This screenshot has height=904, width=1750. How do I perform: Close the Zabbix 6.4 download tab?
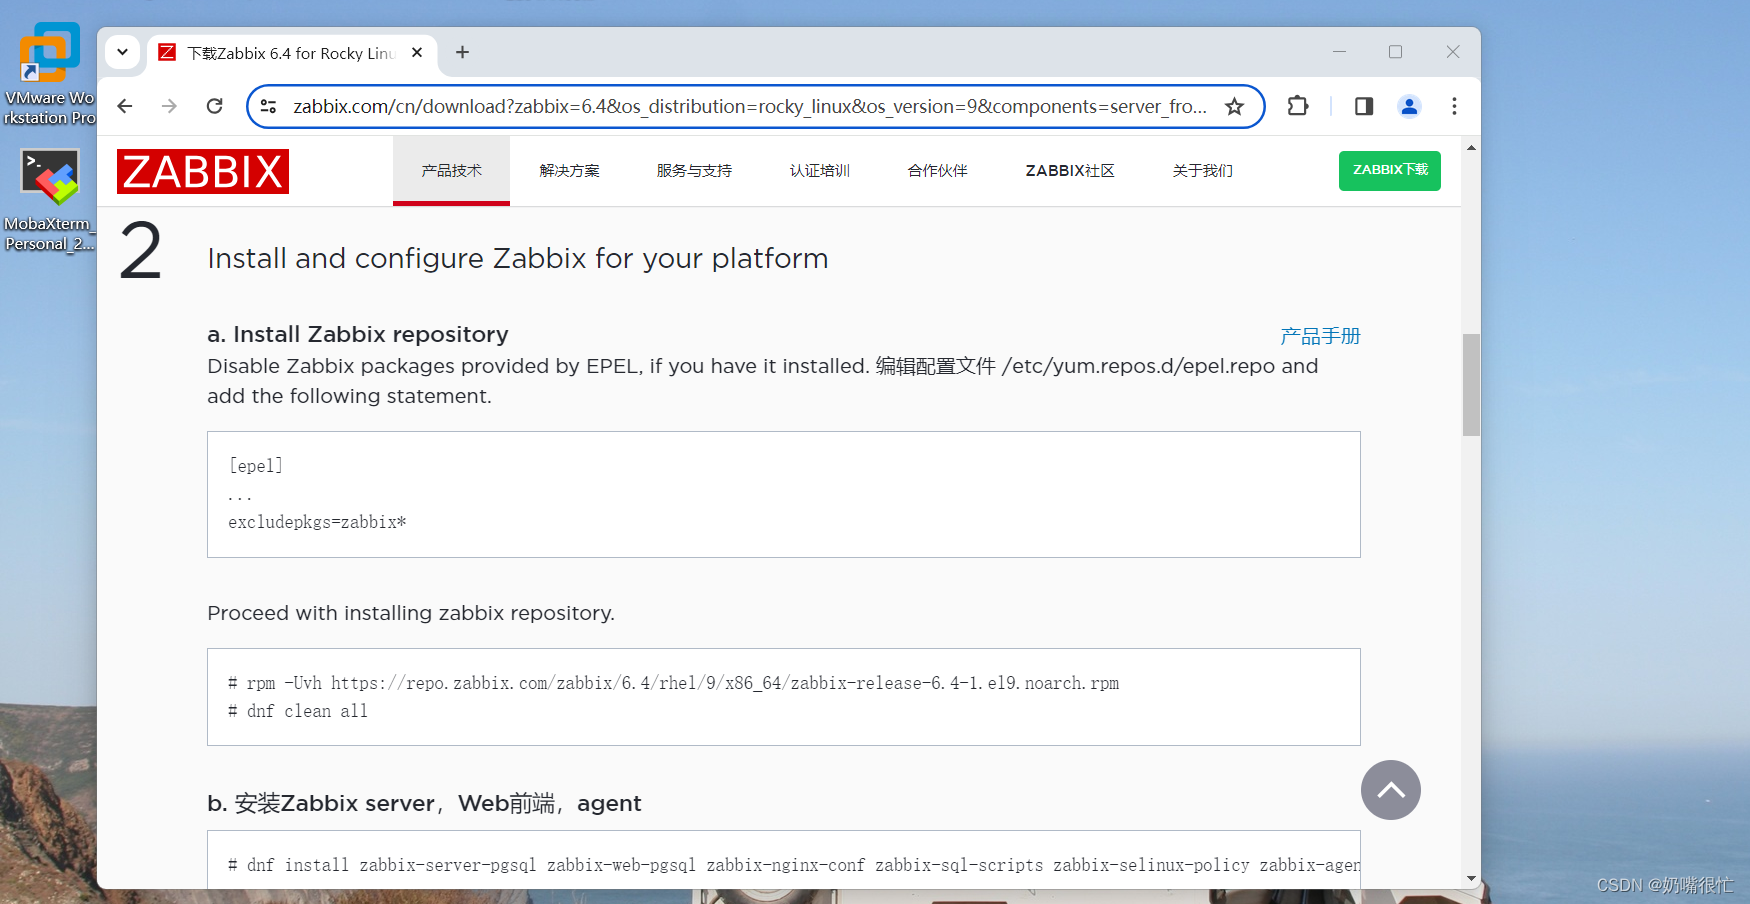[x=417, y=52]
